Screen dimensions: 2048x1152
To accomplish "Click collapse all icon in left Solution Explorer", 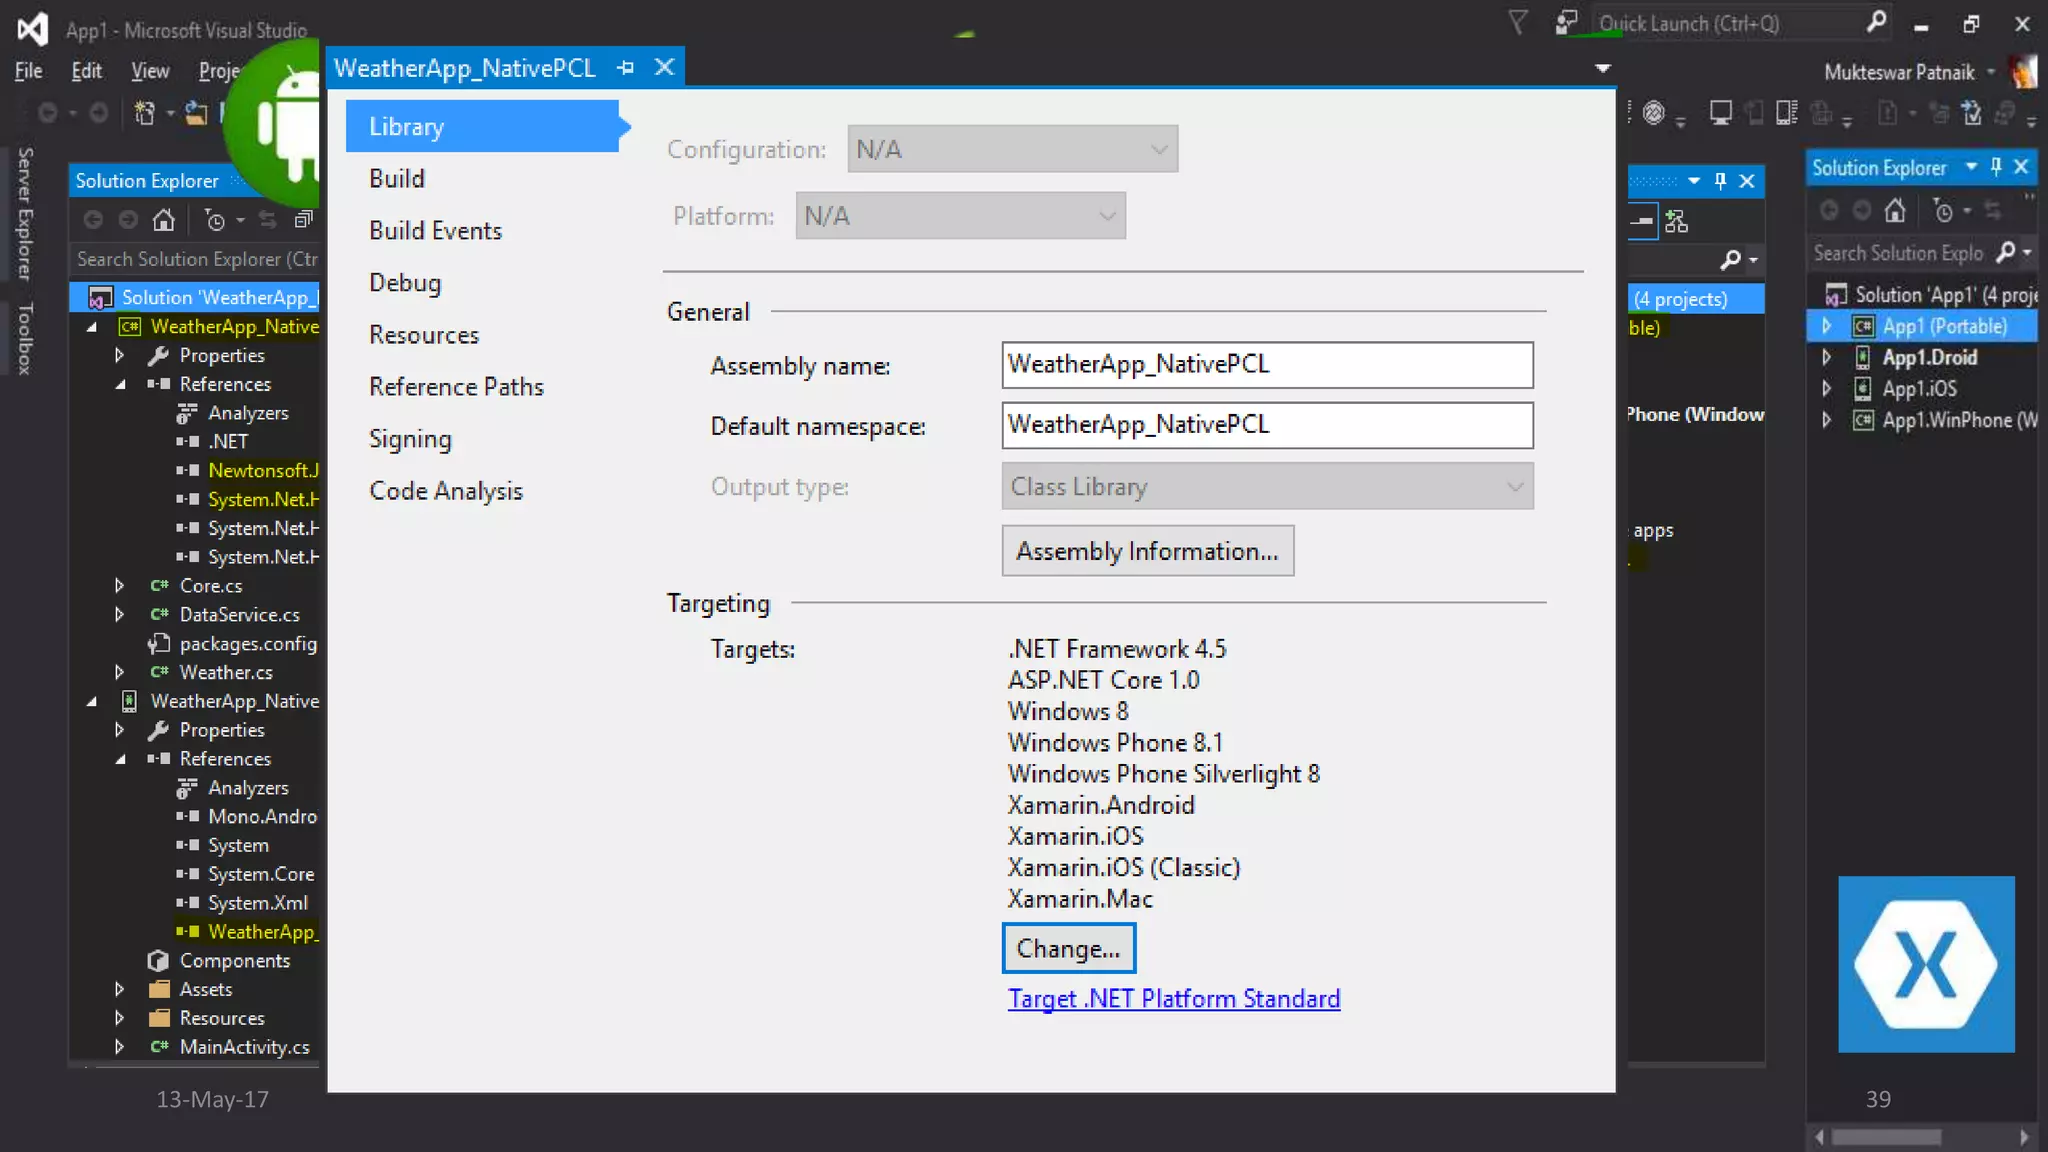I will [x=304, y=220].
